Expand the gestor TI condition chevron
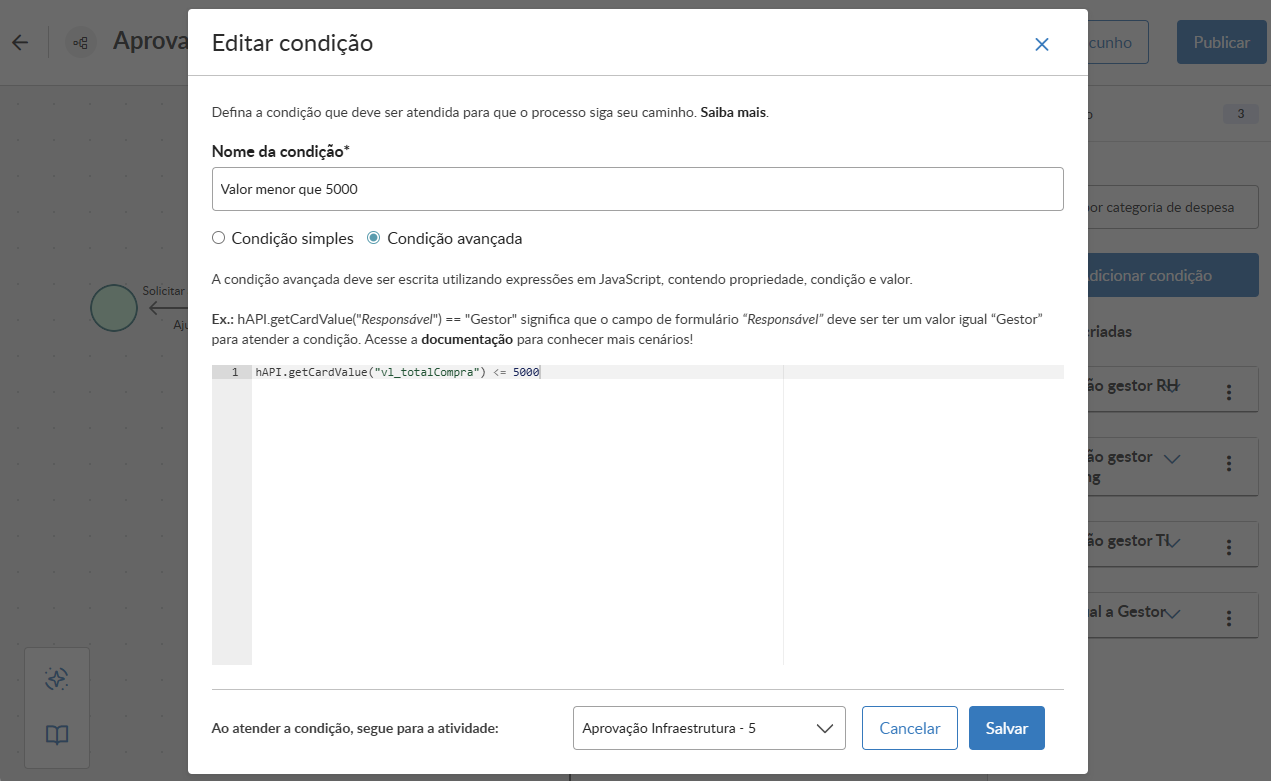This screenshot has height=781, width=1271. point(1174,542)
